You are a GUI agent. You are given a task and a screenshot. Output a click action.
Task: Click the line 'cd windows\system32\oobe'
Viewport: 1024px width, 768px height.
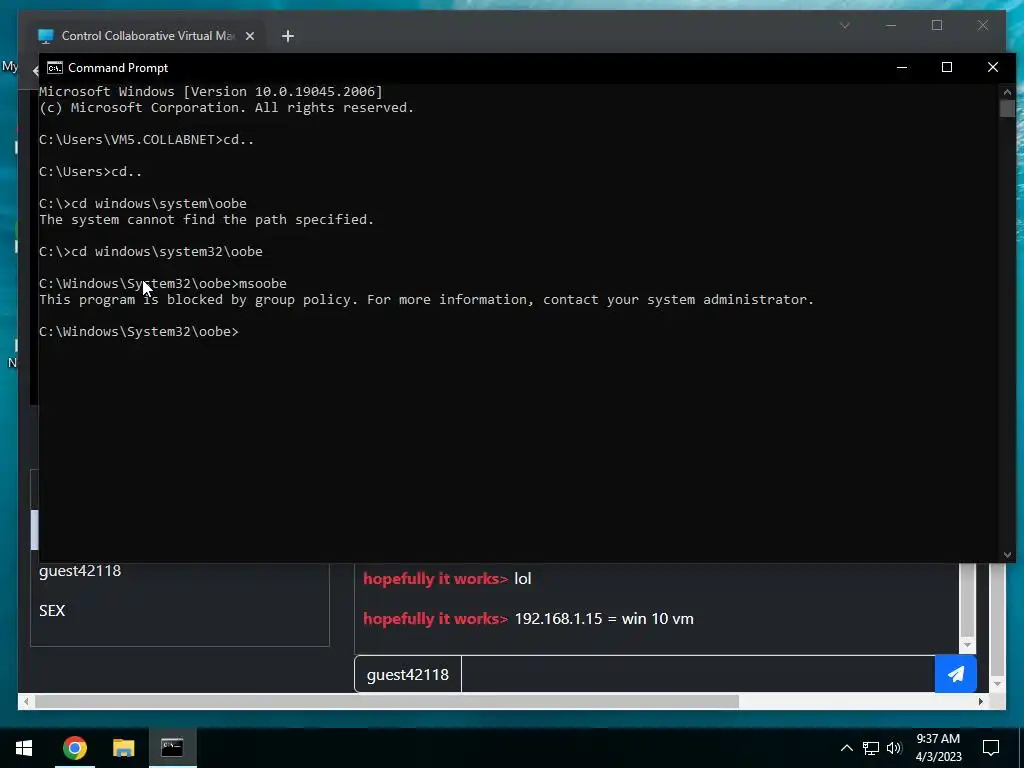tap(151, 251)
